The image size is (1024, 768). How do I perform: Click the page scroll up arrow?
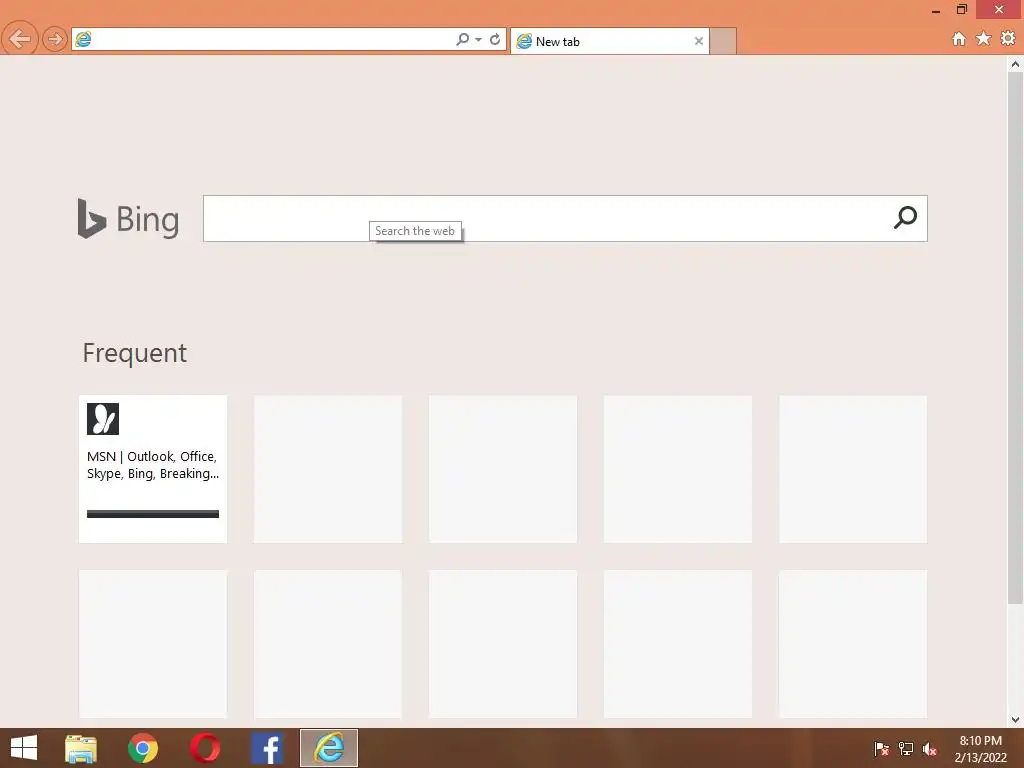click(1015, 64)
